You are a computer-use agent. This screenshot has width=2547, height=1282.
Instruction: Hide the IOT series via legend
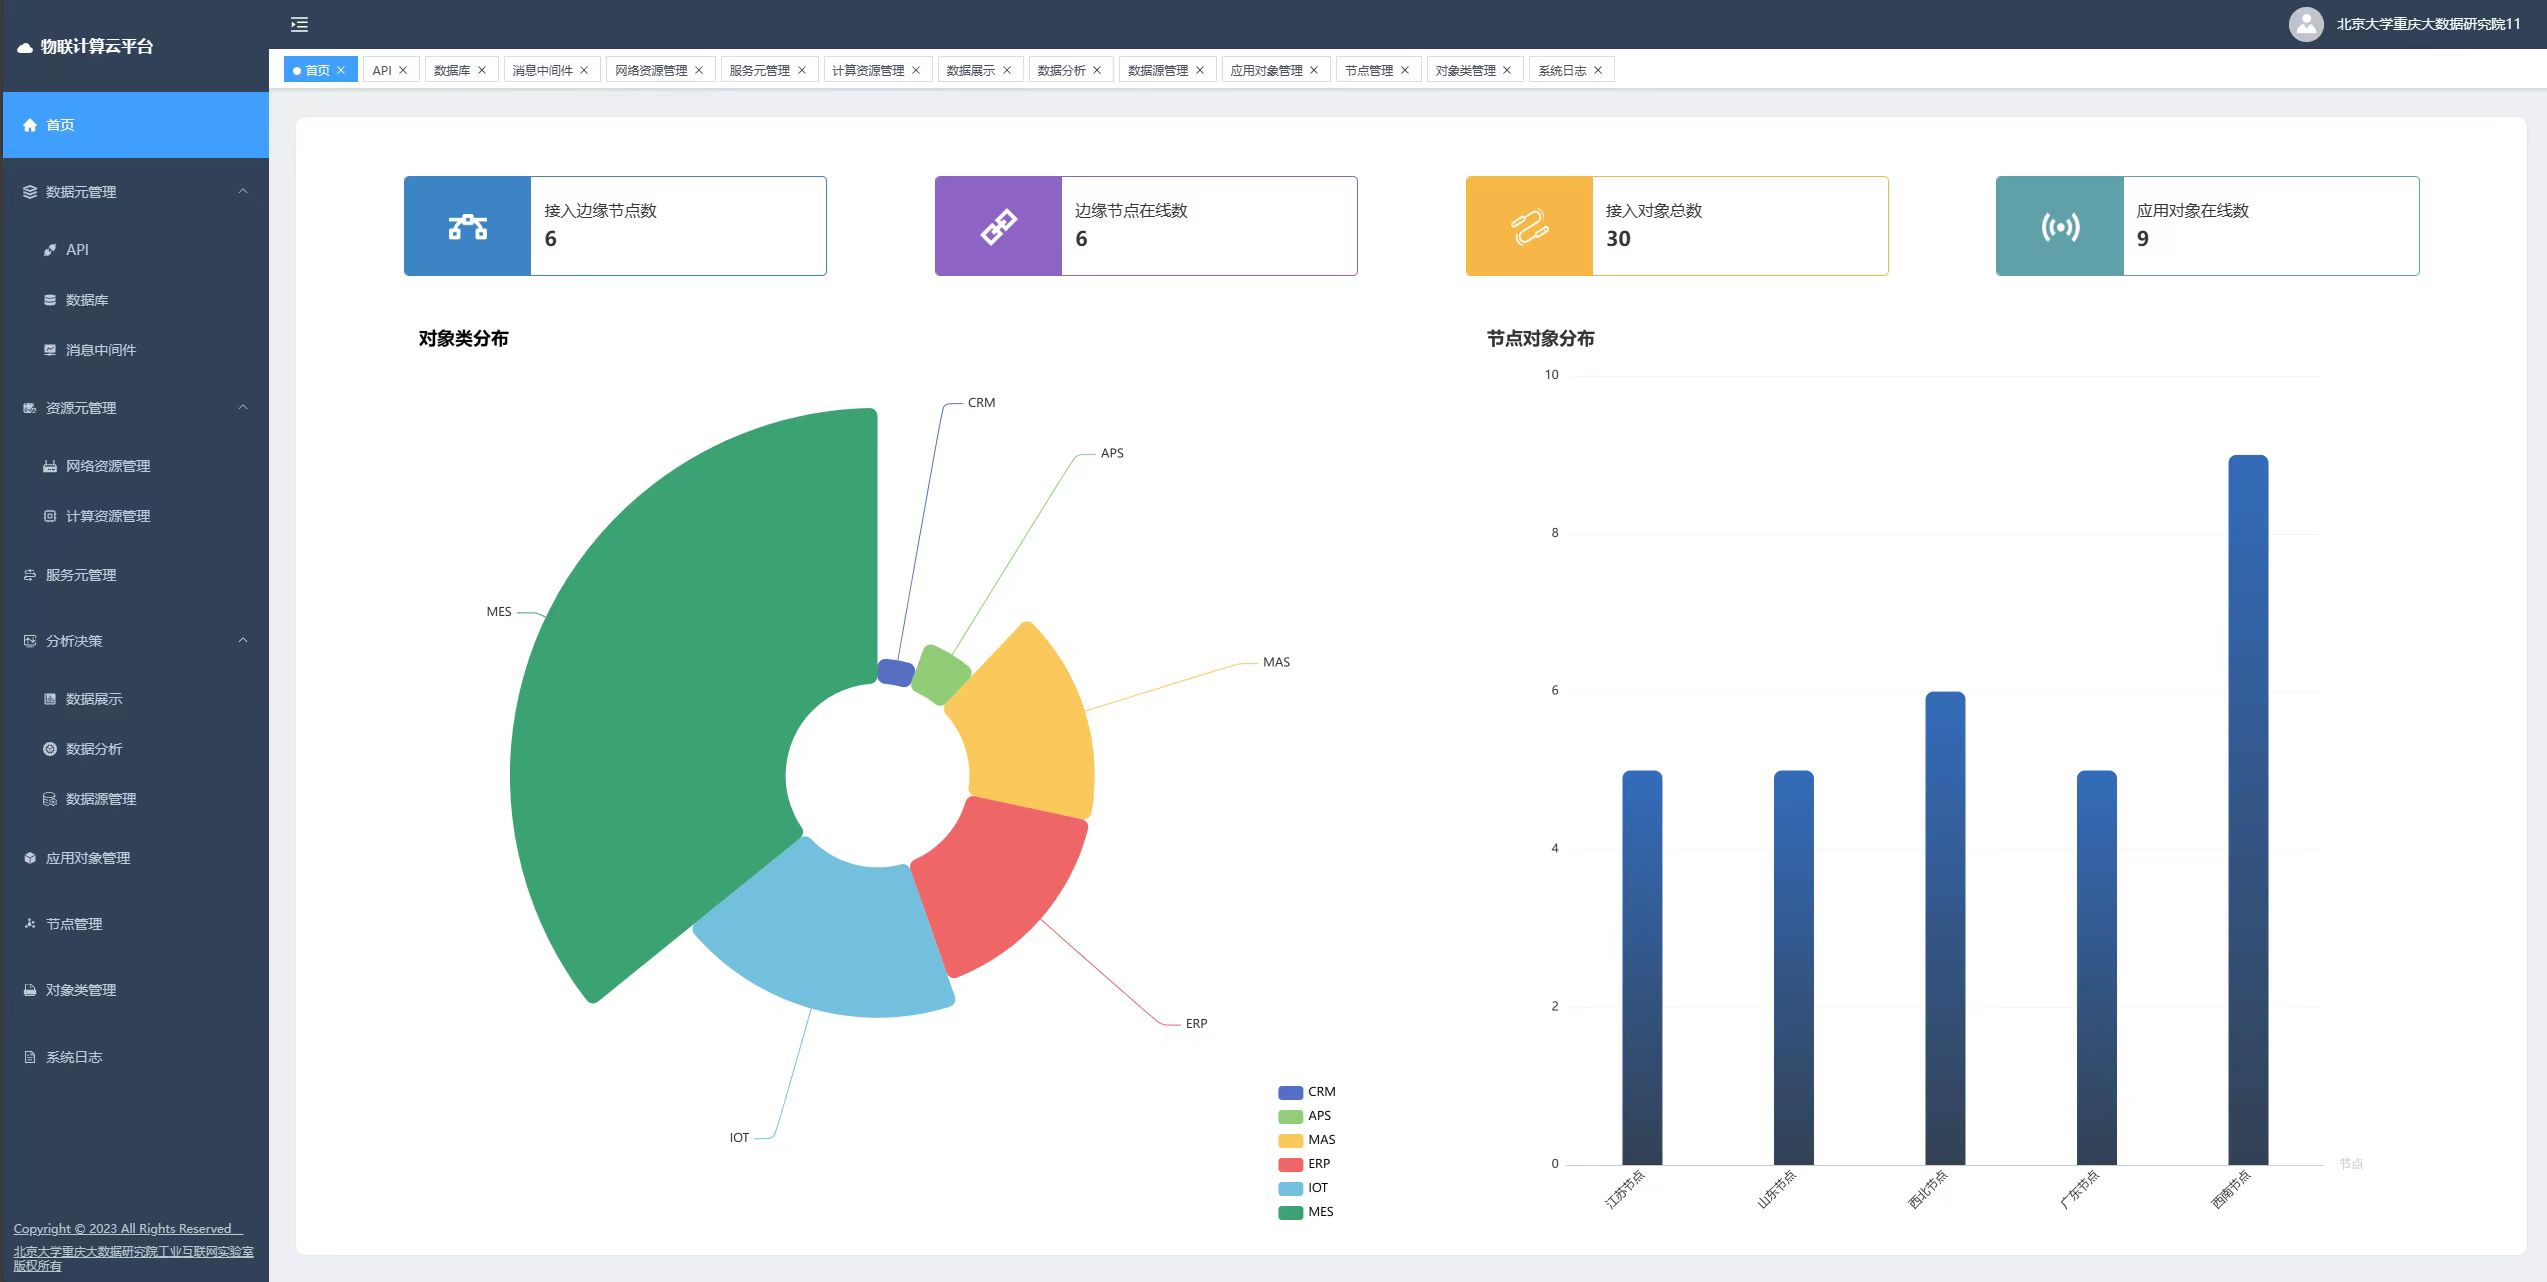[x=1317, y=1188]
